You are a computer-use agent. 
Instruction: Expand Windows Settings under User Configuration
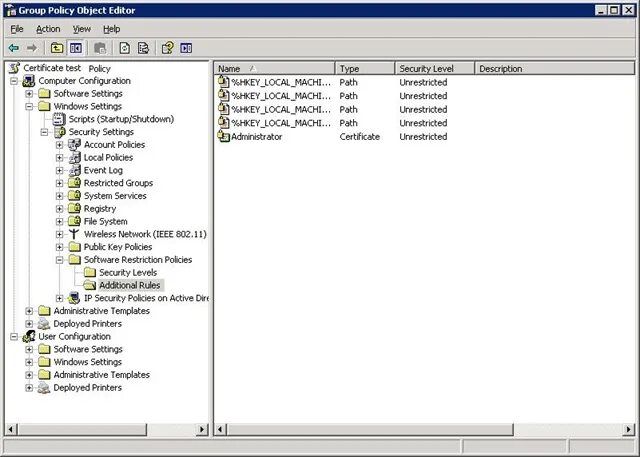coord(29,362)
